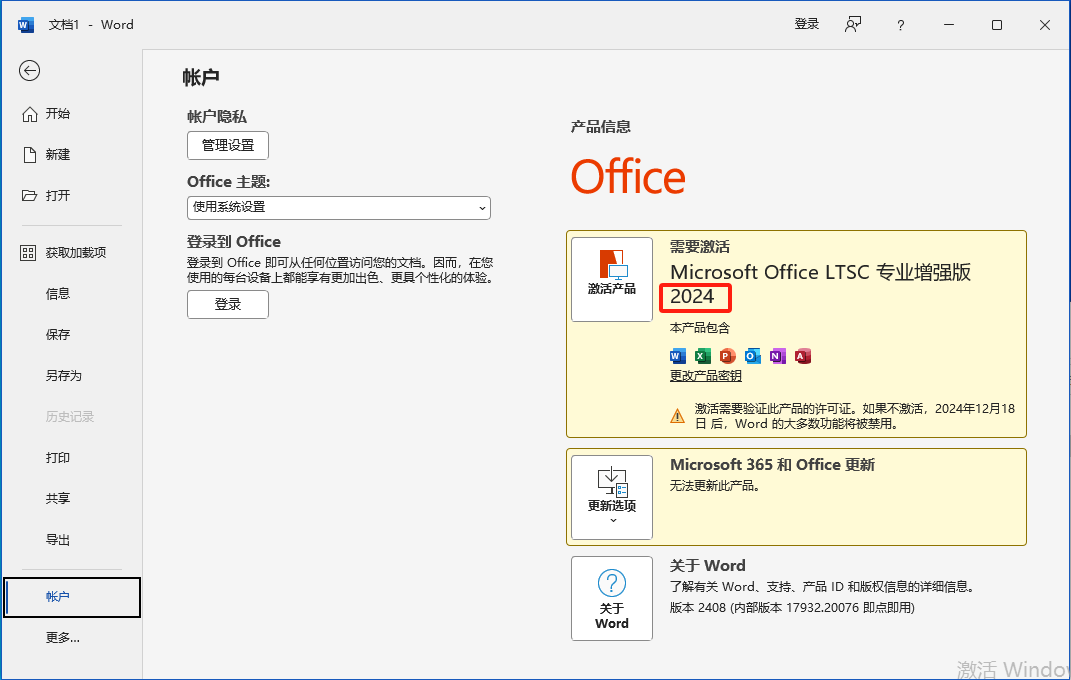
Task: Click the 激活产品 button
Action: pos(611,279)
